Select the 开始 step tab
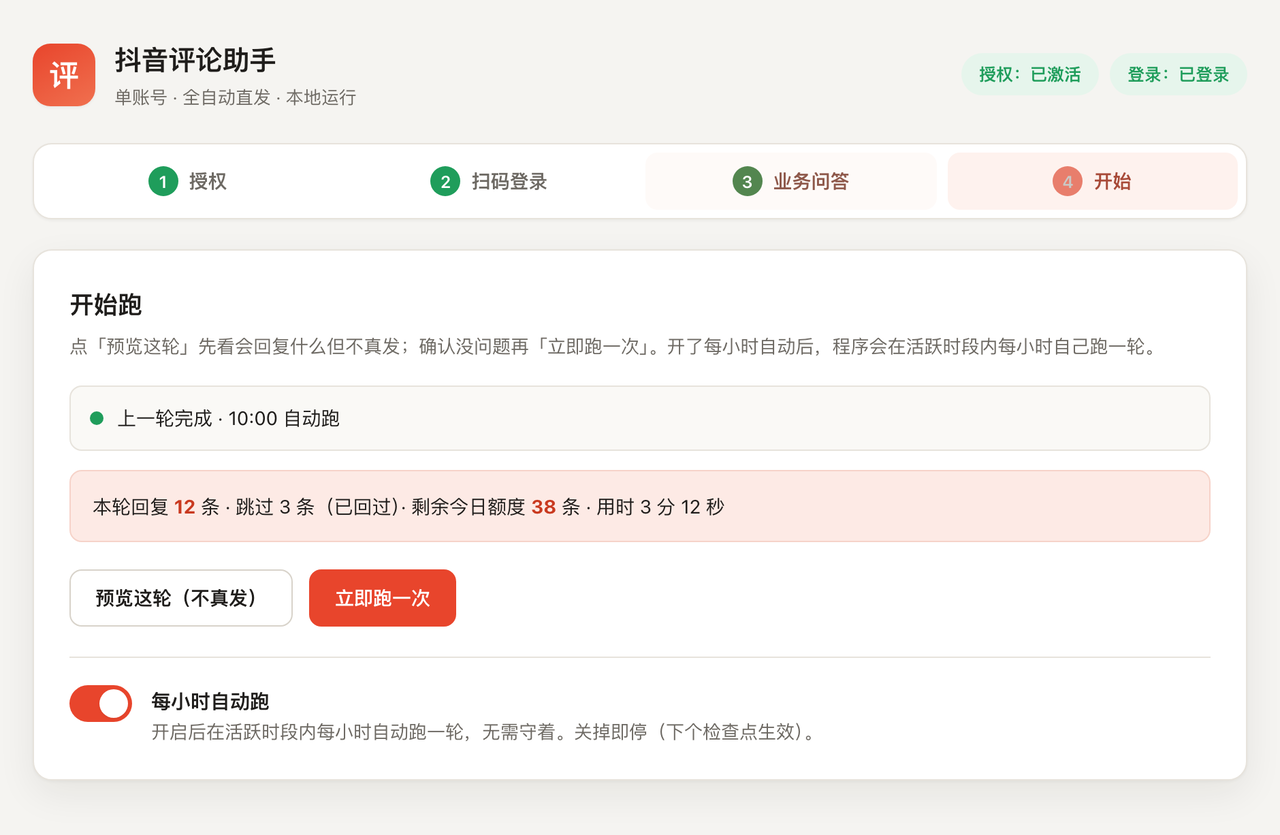Screen dimensions: 1280x835 1092,181
